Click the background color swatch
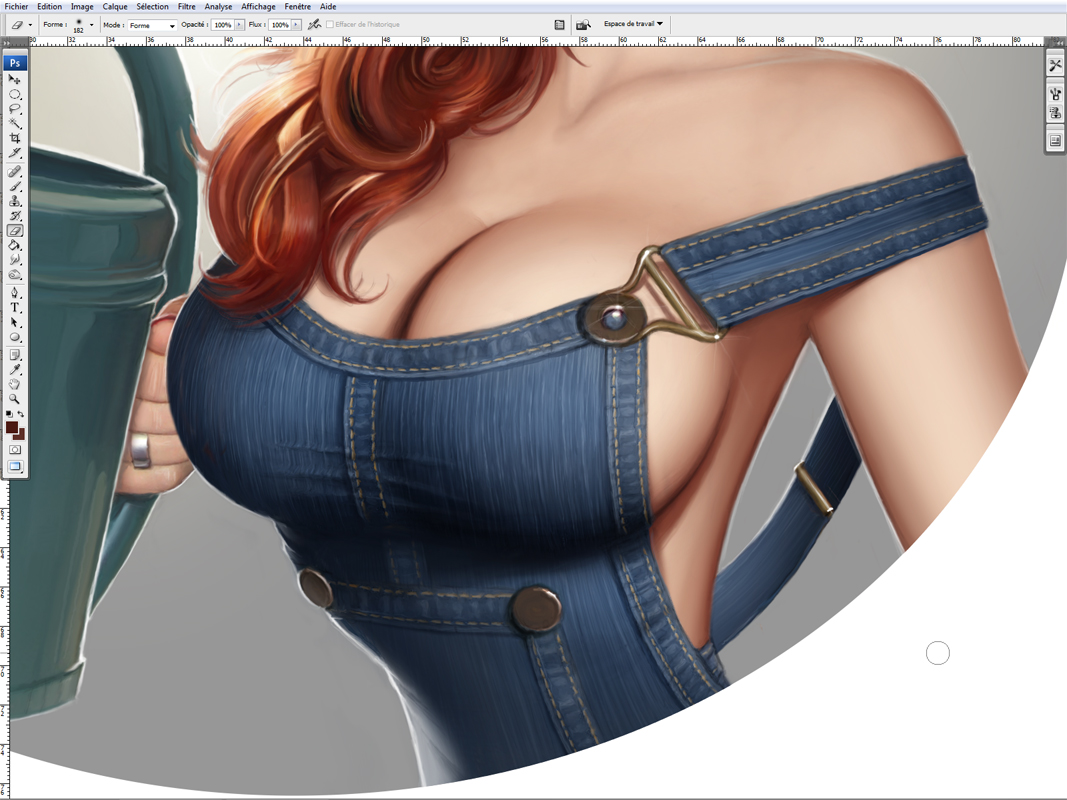 (x=20, y=435)
